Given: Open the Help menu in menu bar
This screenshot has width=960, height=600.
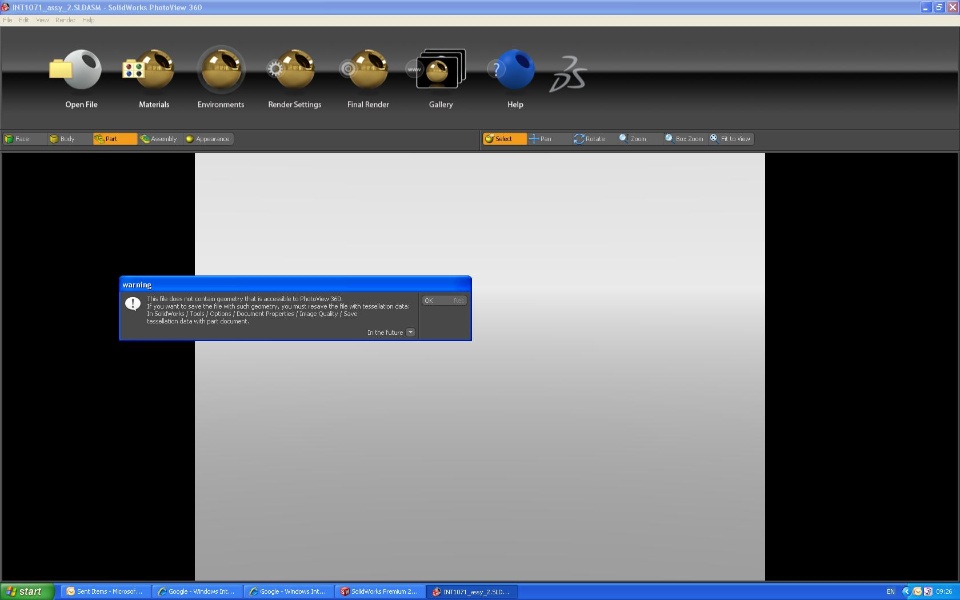Looking at the screenshot, I should point(88,20).
